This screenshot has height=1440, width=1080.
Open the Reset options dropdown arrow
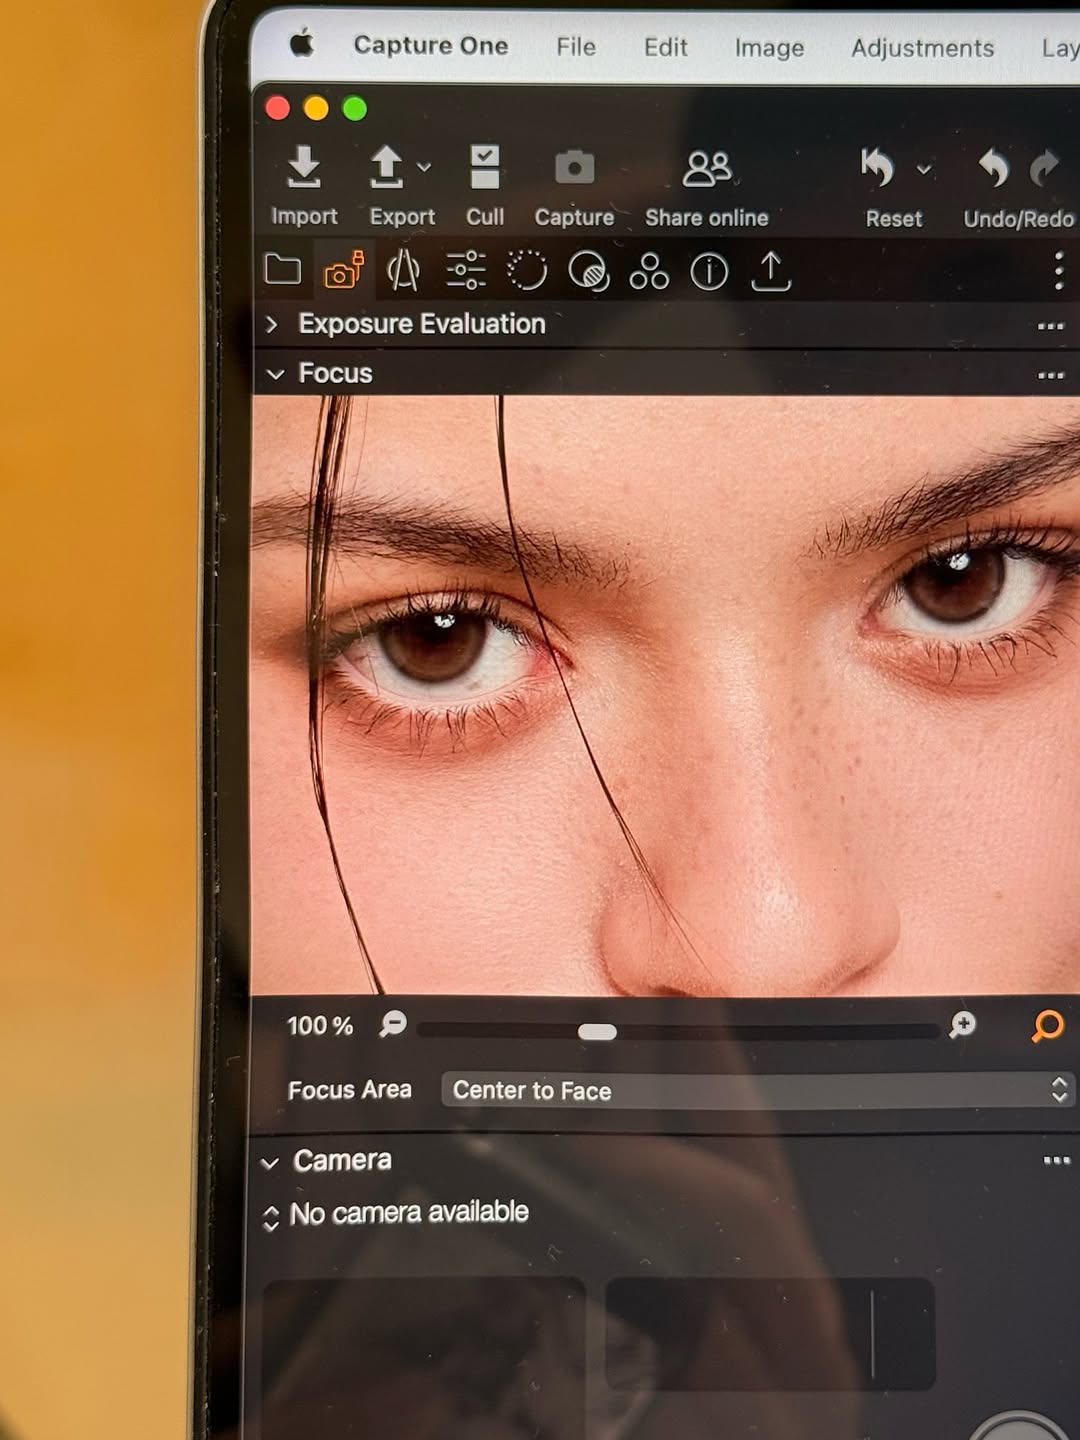click(925, 168)
